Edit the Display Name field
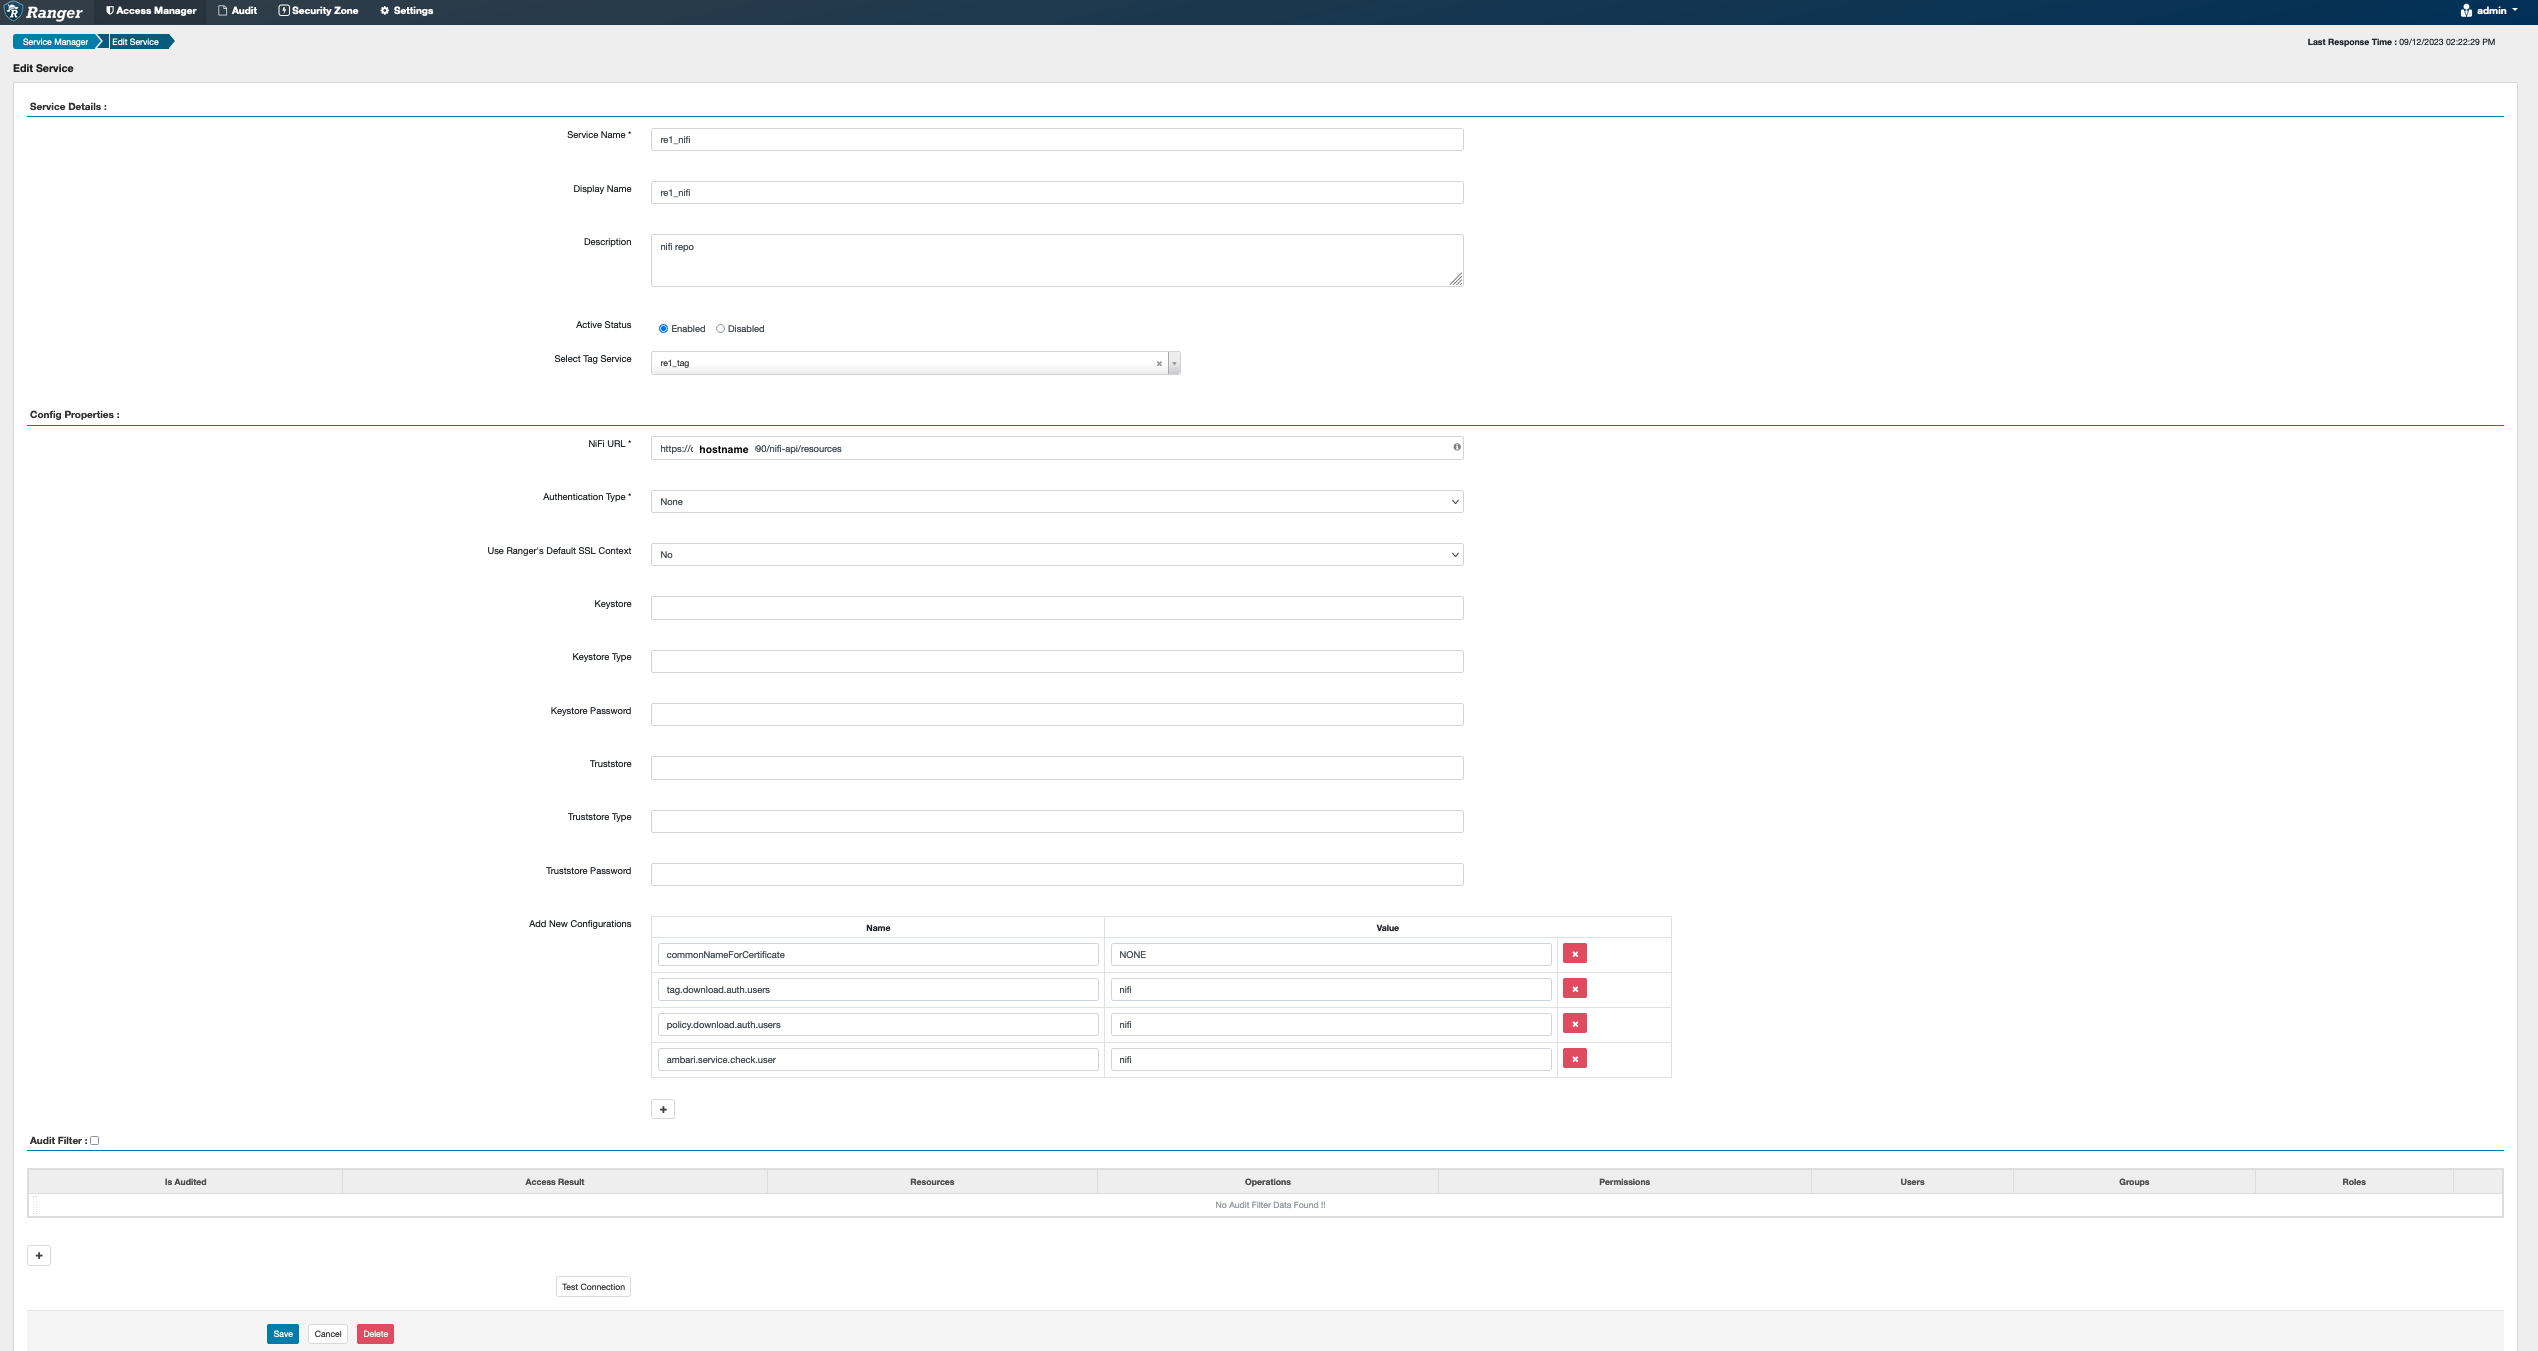Viewport: 2538px width, 1351px height. coord(1057,193)
